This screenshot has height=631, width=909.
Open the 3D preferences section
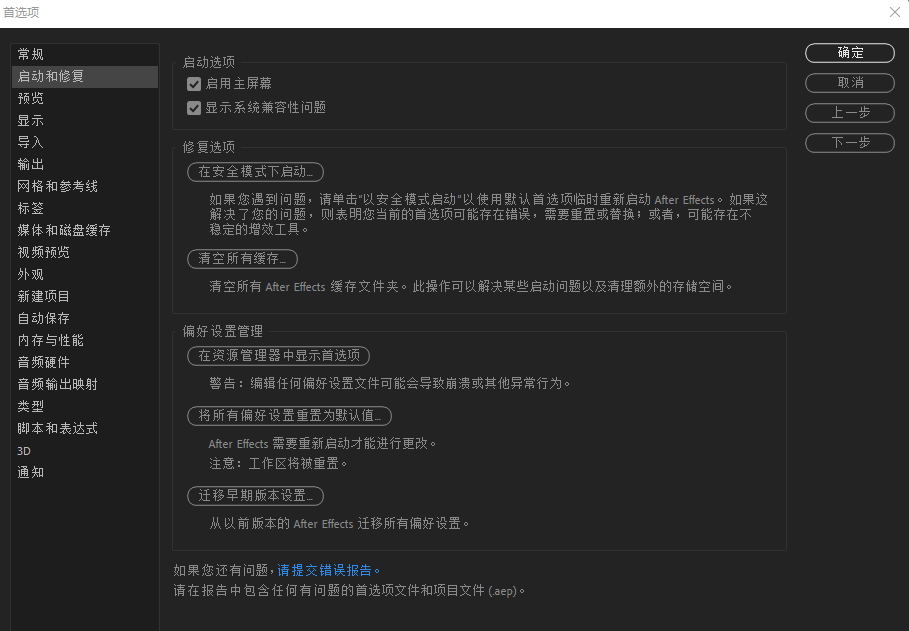pyautogui.click(x=28, y=450)
